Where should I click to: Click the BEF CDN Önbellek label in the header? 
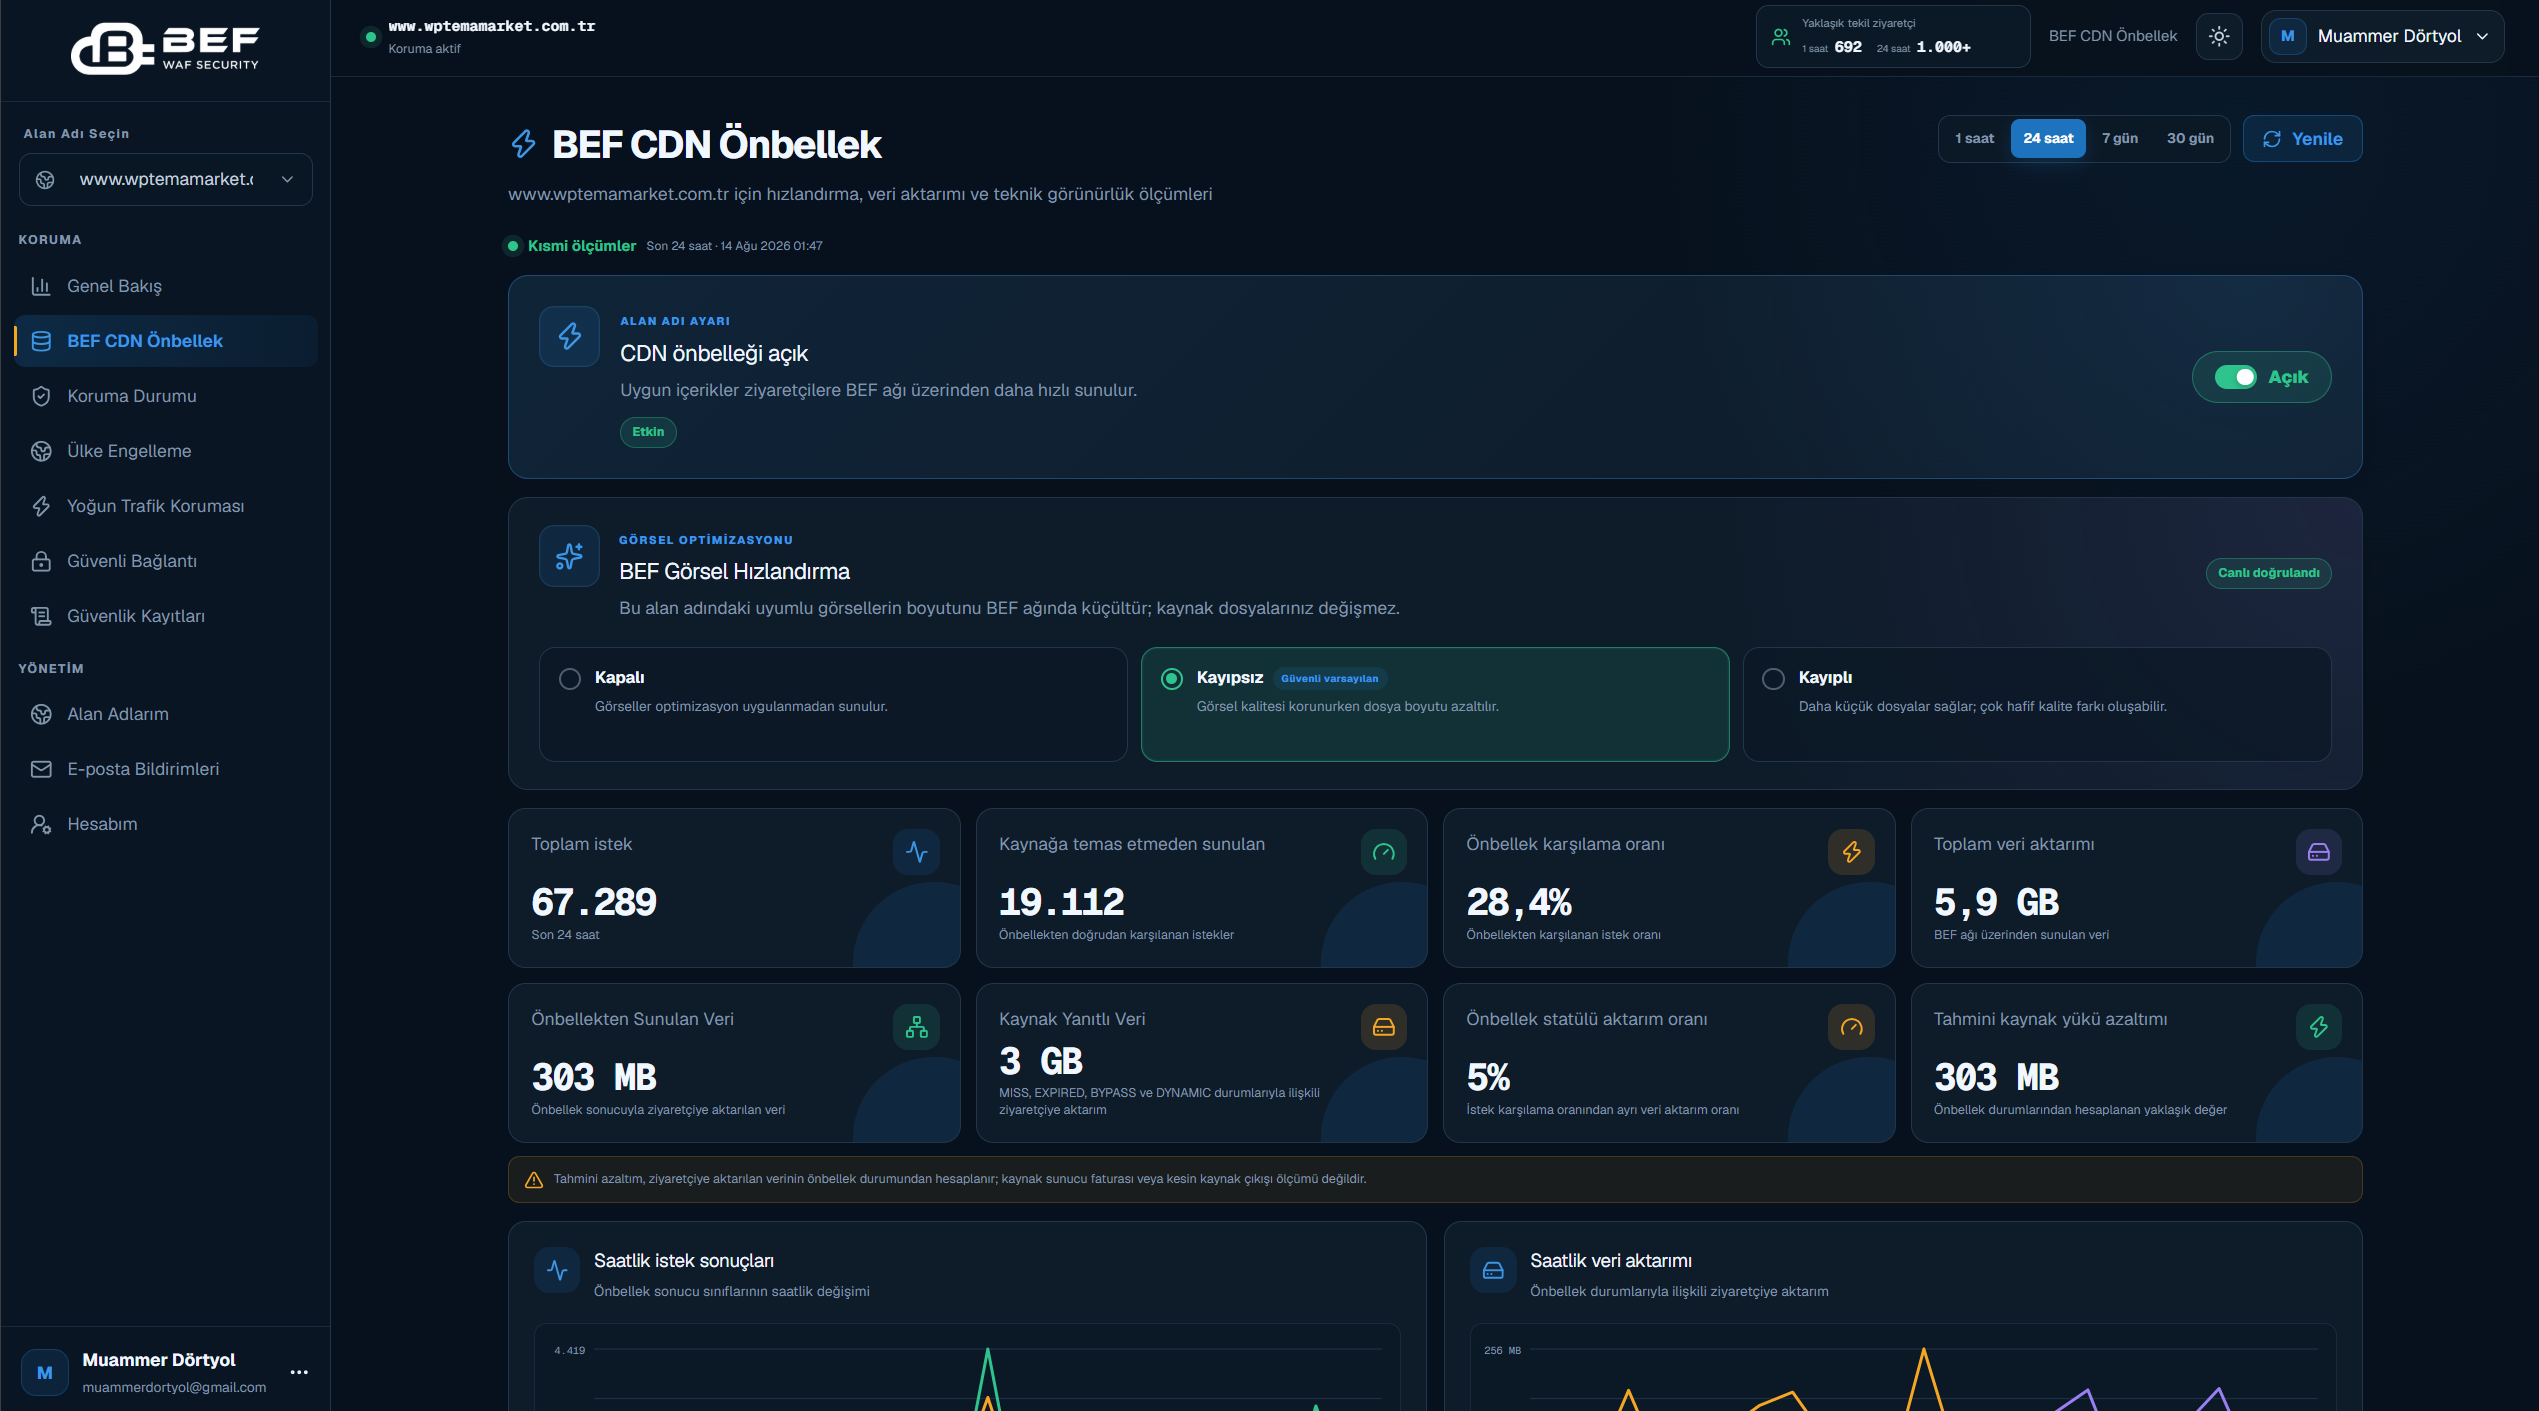[x=2112, y=36]
